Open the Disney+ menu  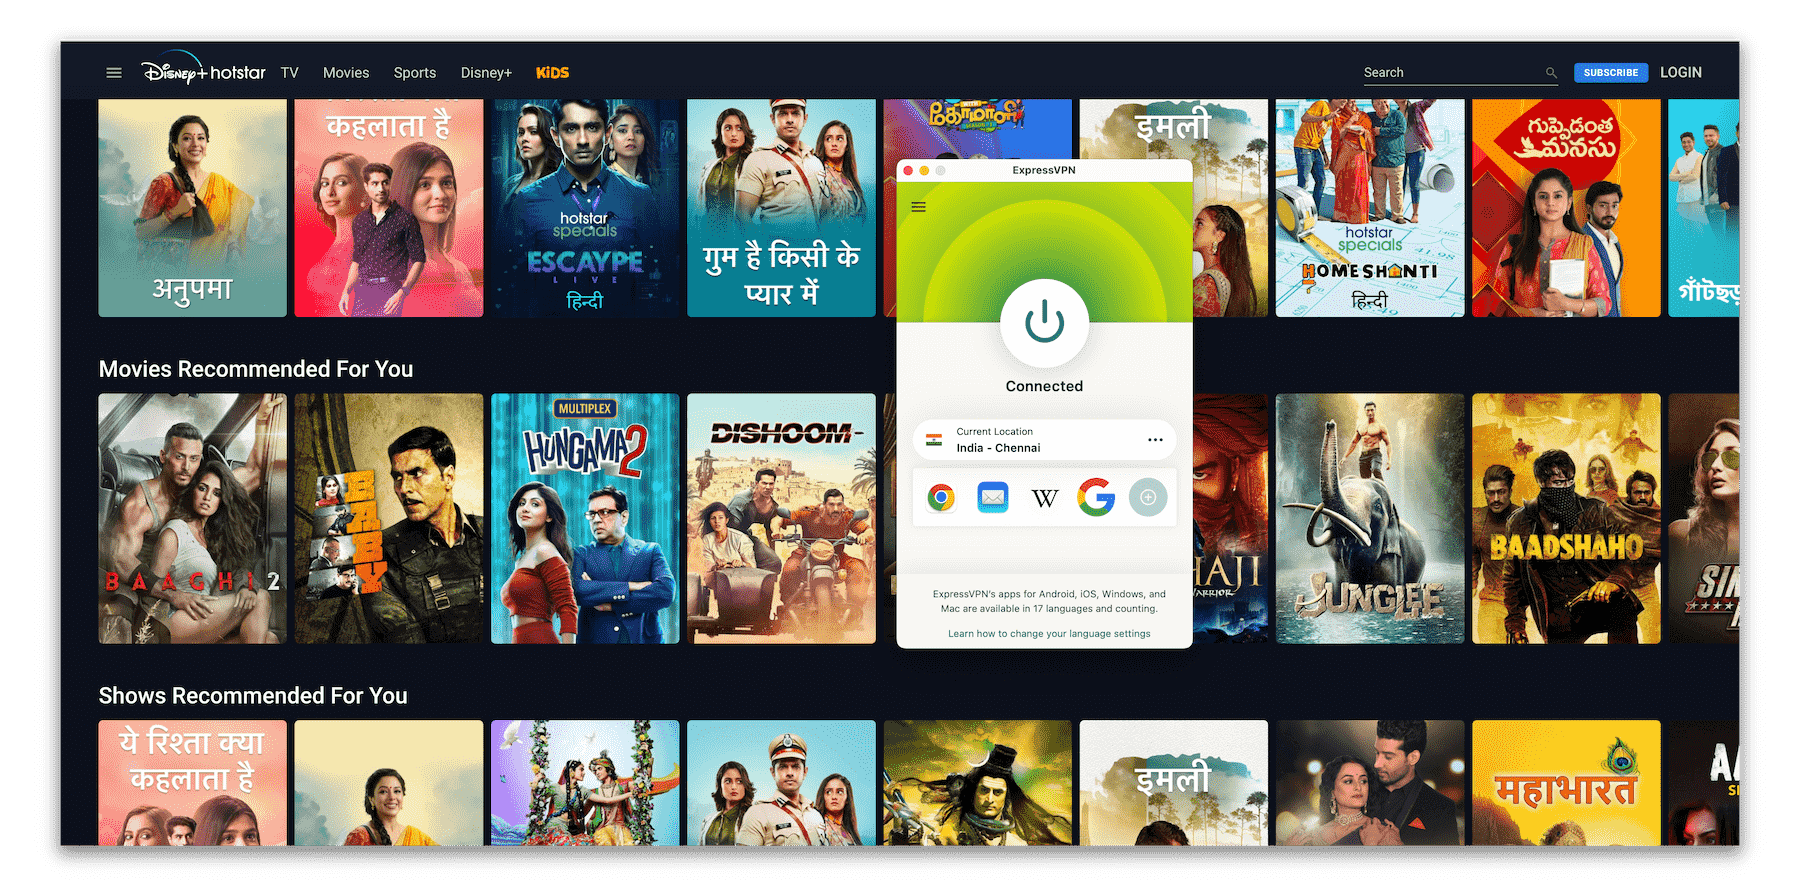click(x=486, y=73)
